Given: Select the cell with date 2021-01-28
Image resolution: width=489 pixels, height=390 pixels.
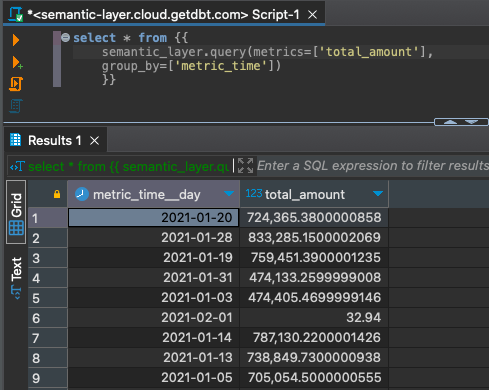Looking at the screenshot, I should 154,238.
